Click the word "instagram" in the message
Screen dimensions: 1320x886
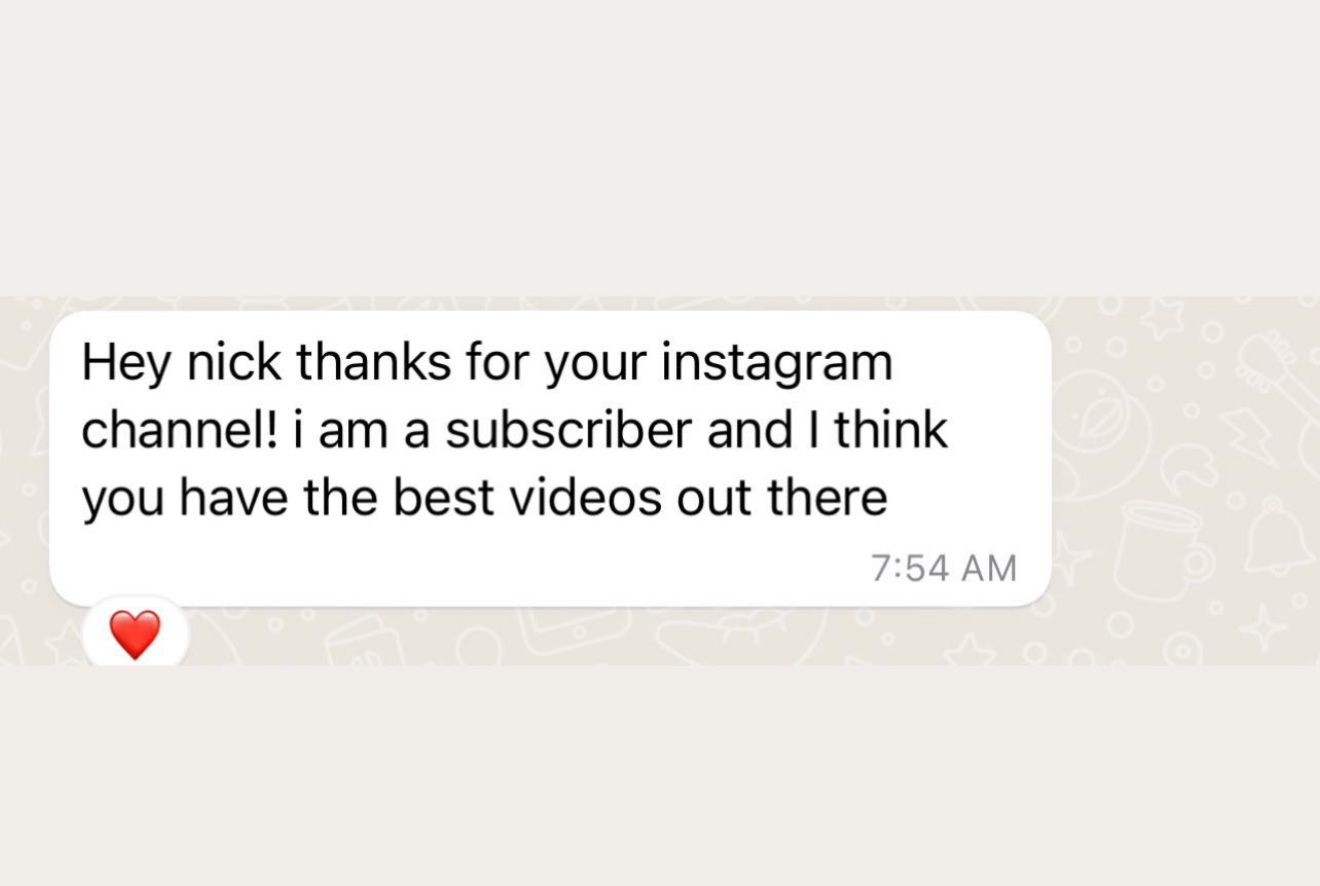point(775,364)
